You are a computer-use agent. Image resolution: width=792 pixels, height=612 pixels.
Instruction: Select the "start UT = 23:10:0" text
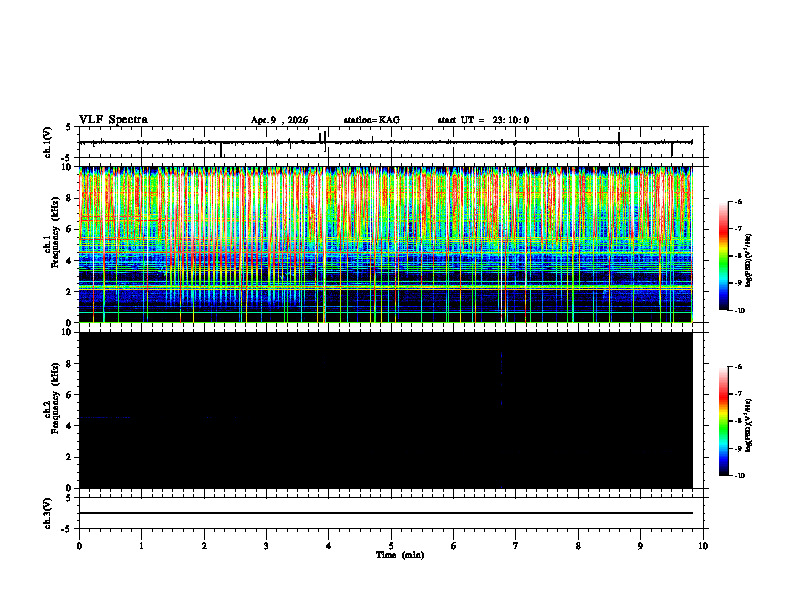coord(483,120)
